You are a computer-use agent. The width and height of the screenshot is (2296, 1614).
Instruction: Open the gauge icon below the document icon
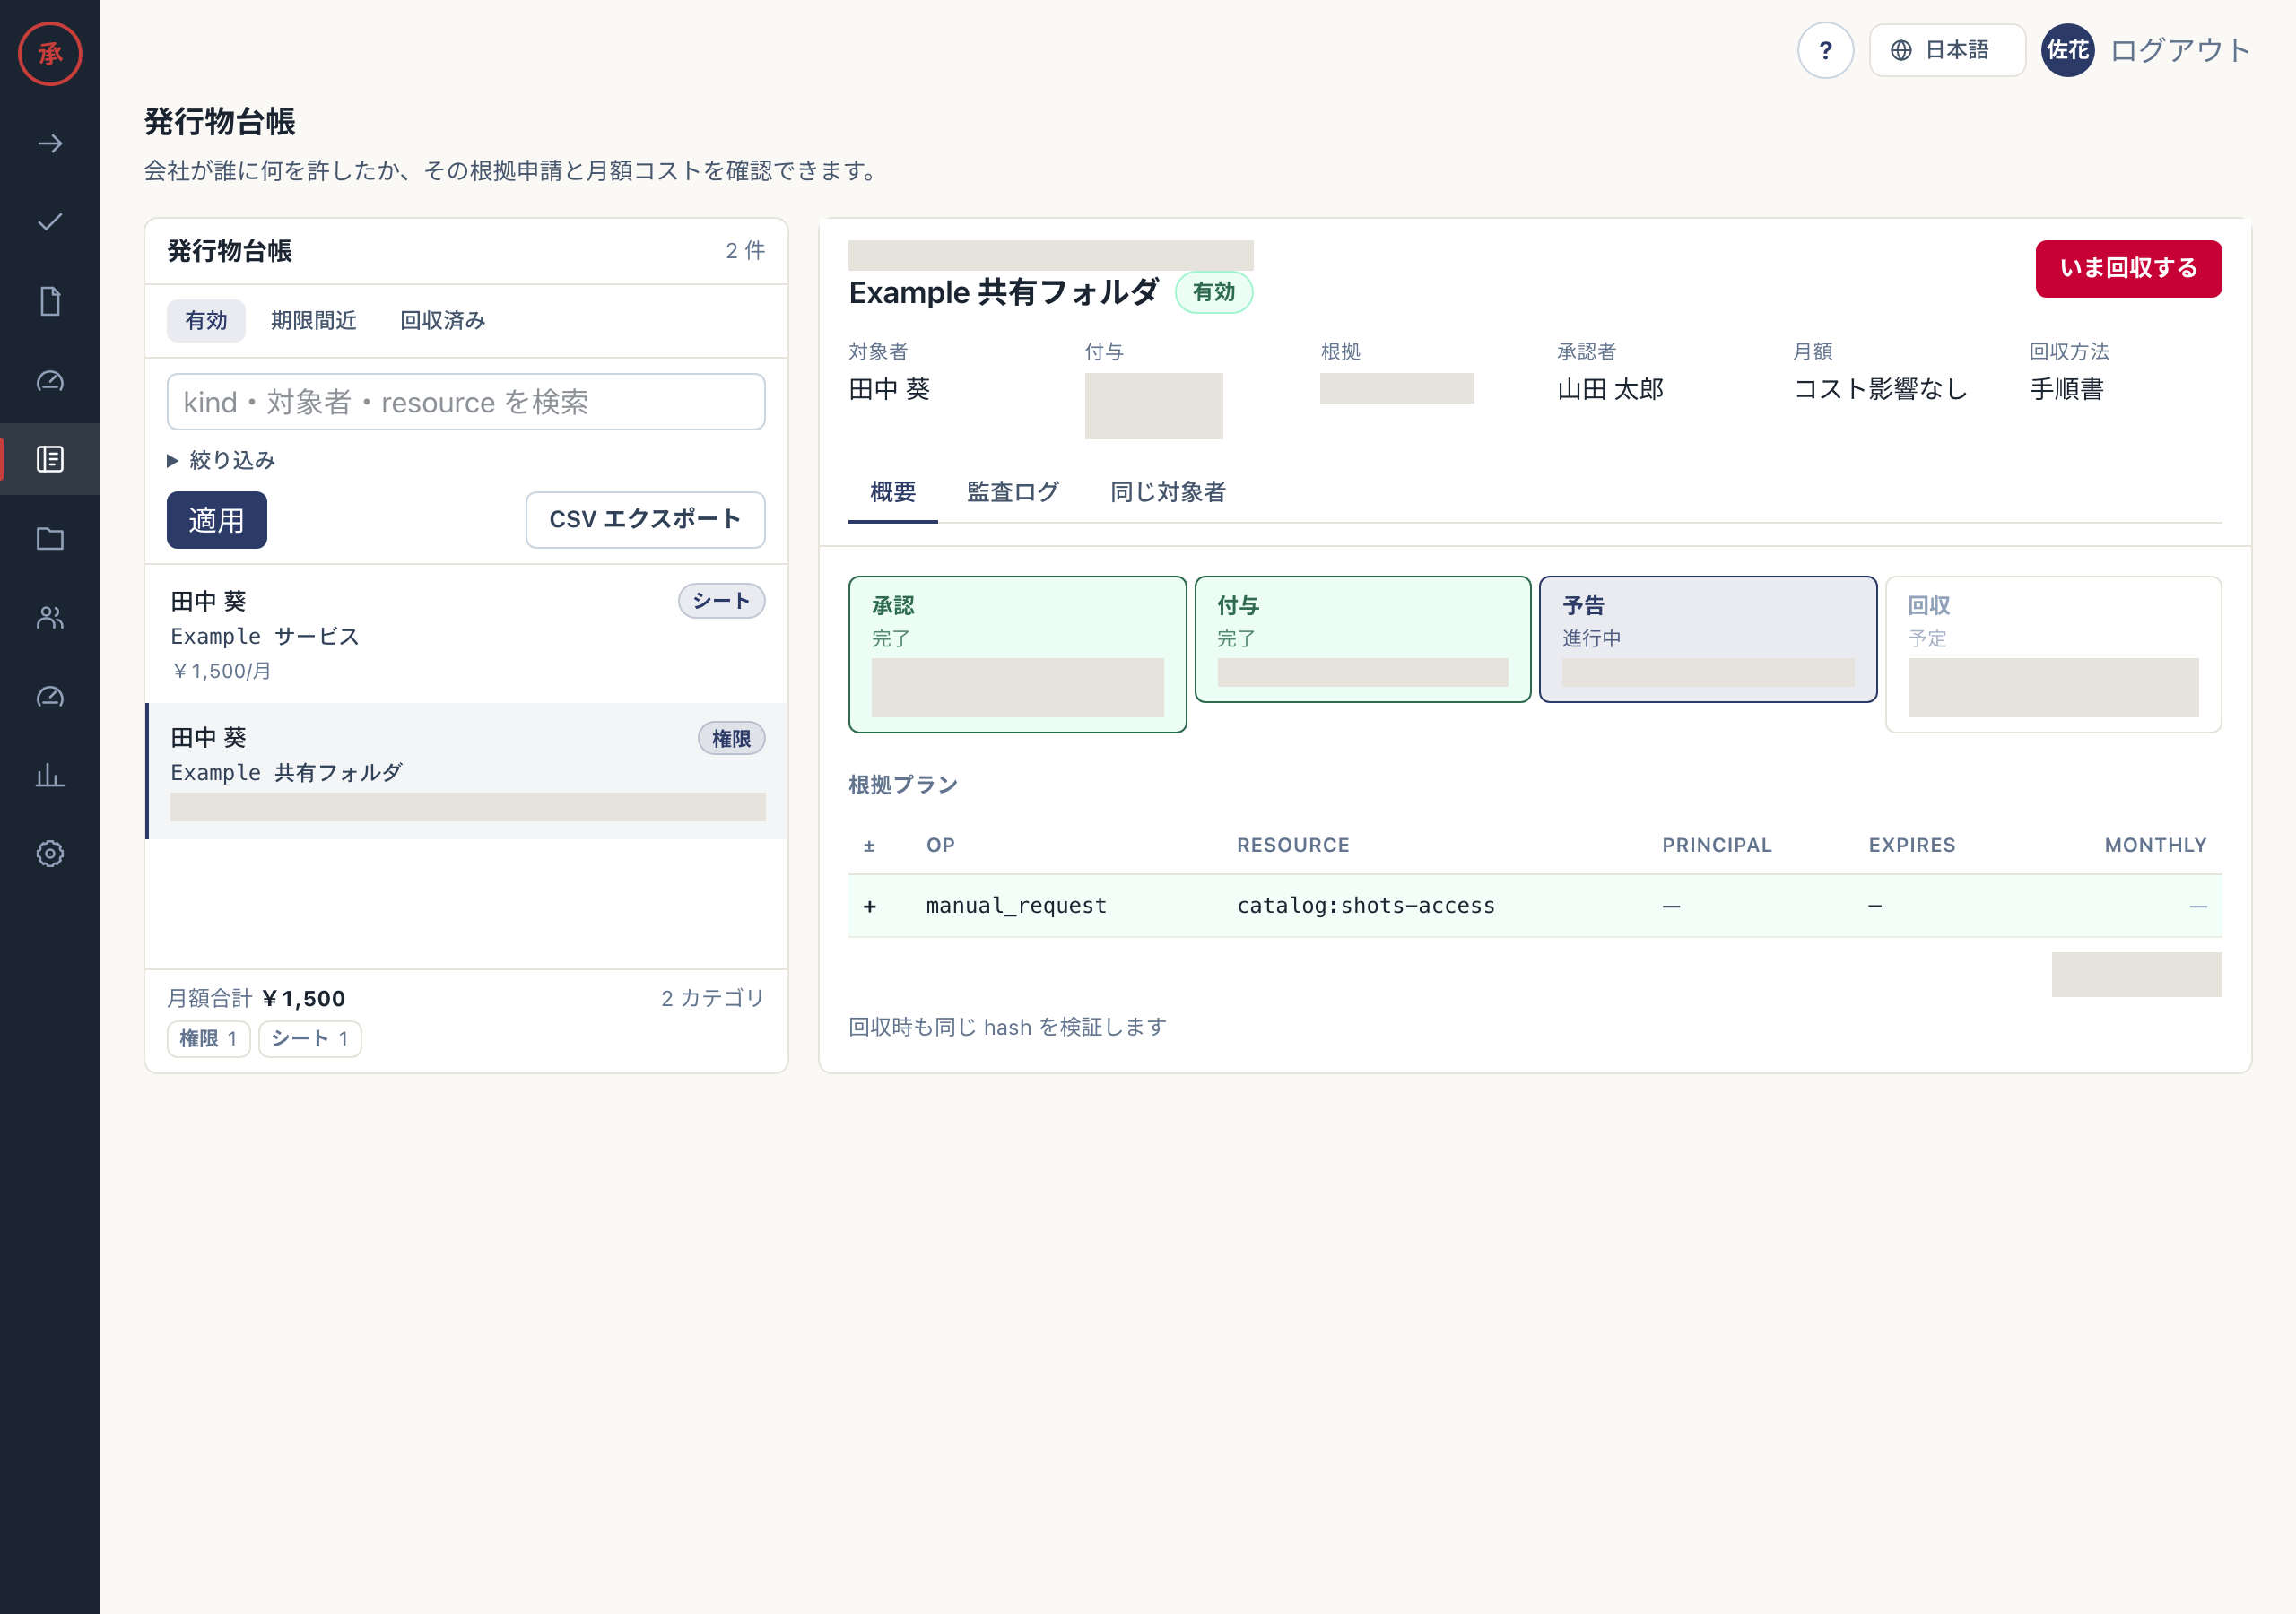tap(50, 380)
